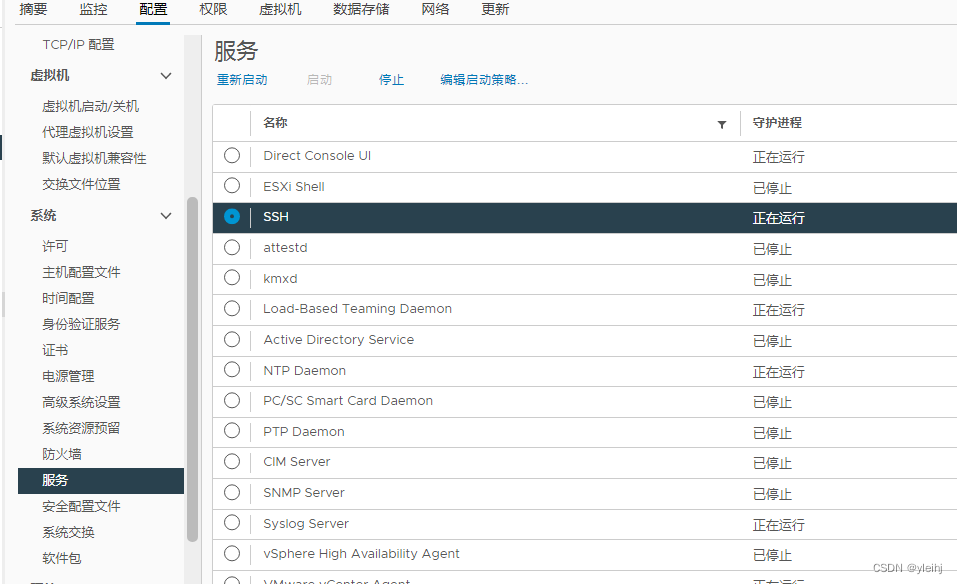Open 默认虚拟机兼容性
The height and width of the screenshot is (584, 957).
94,158
